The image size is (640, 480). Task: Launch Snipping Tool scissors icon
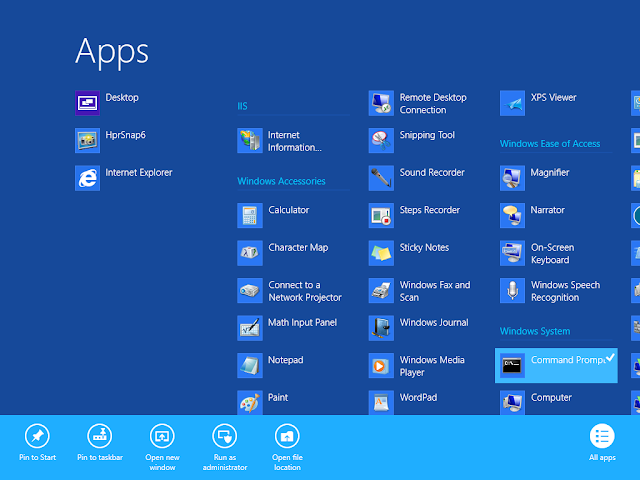(x=381, y=140)
